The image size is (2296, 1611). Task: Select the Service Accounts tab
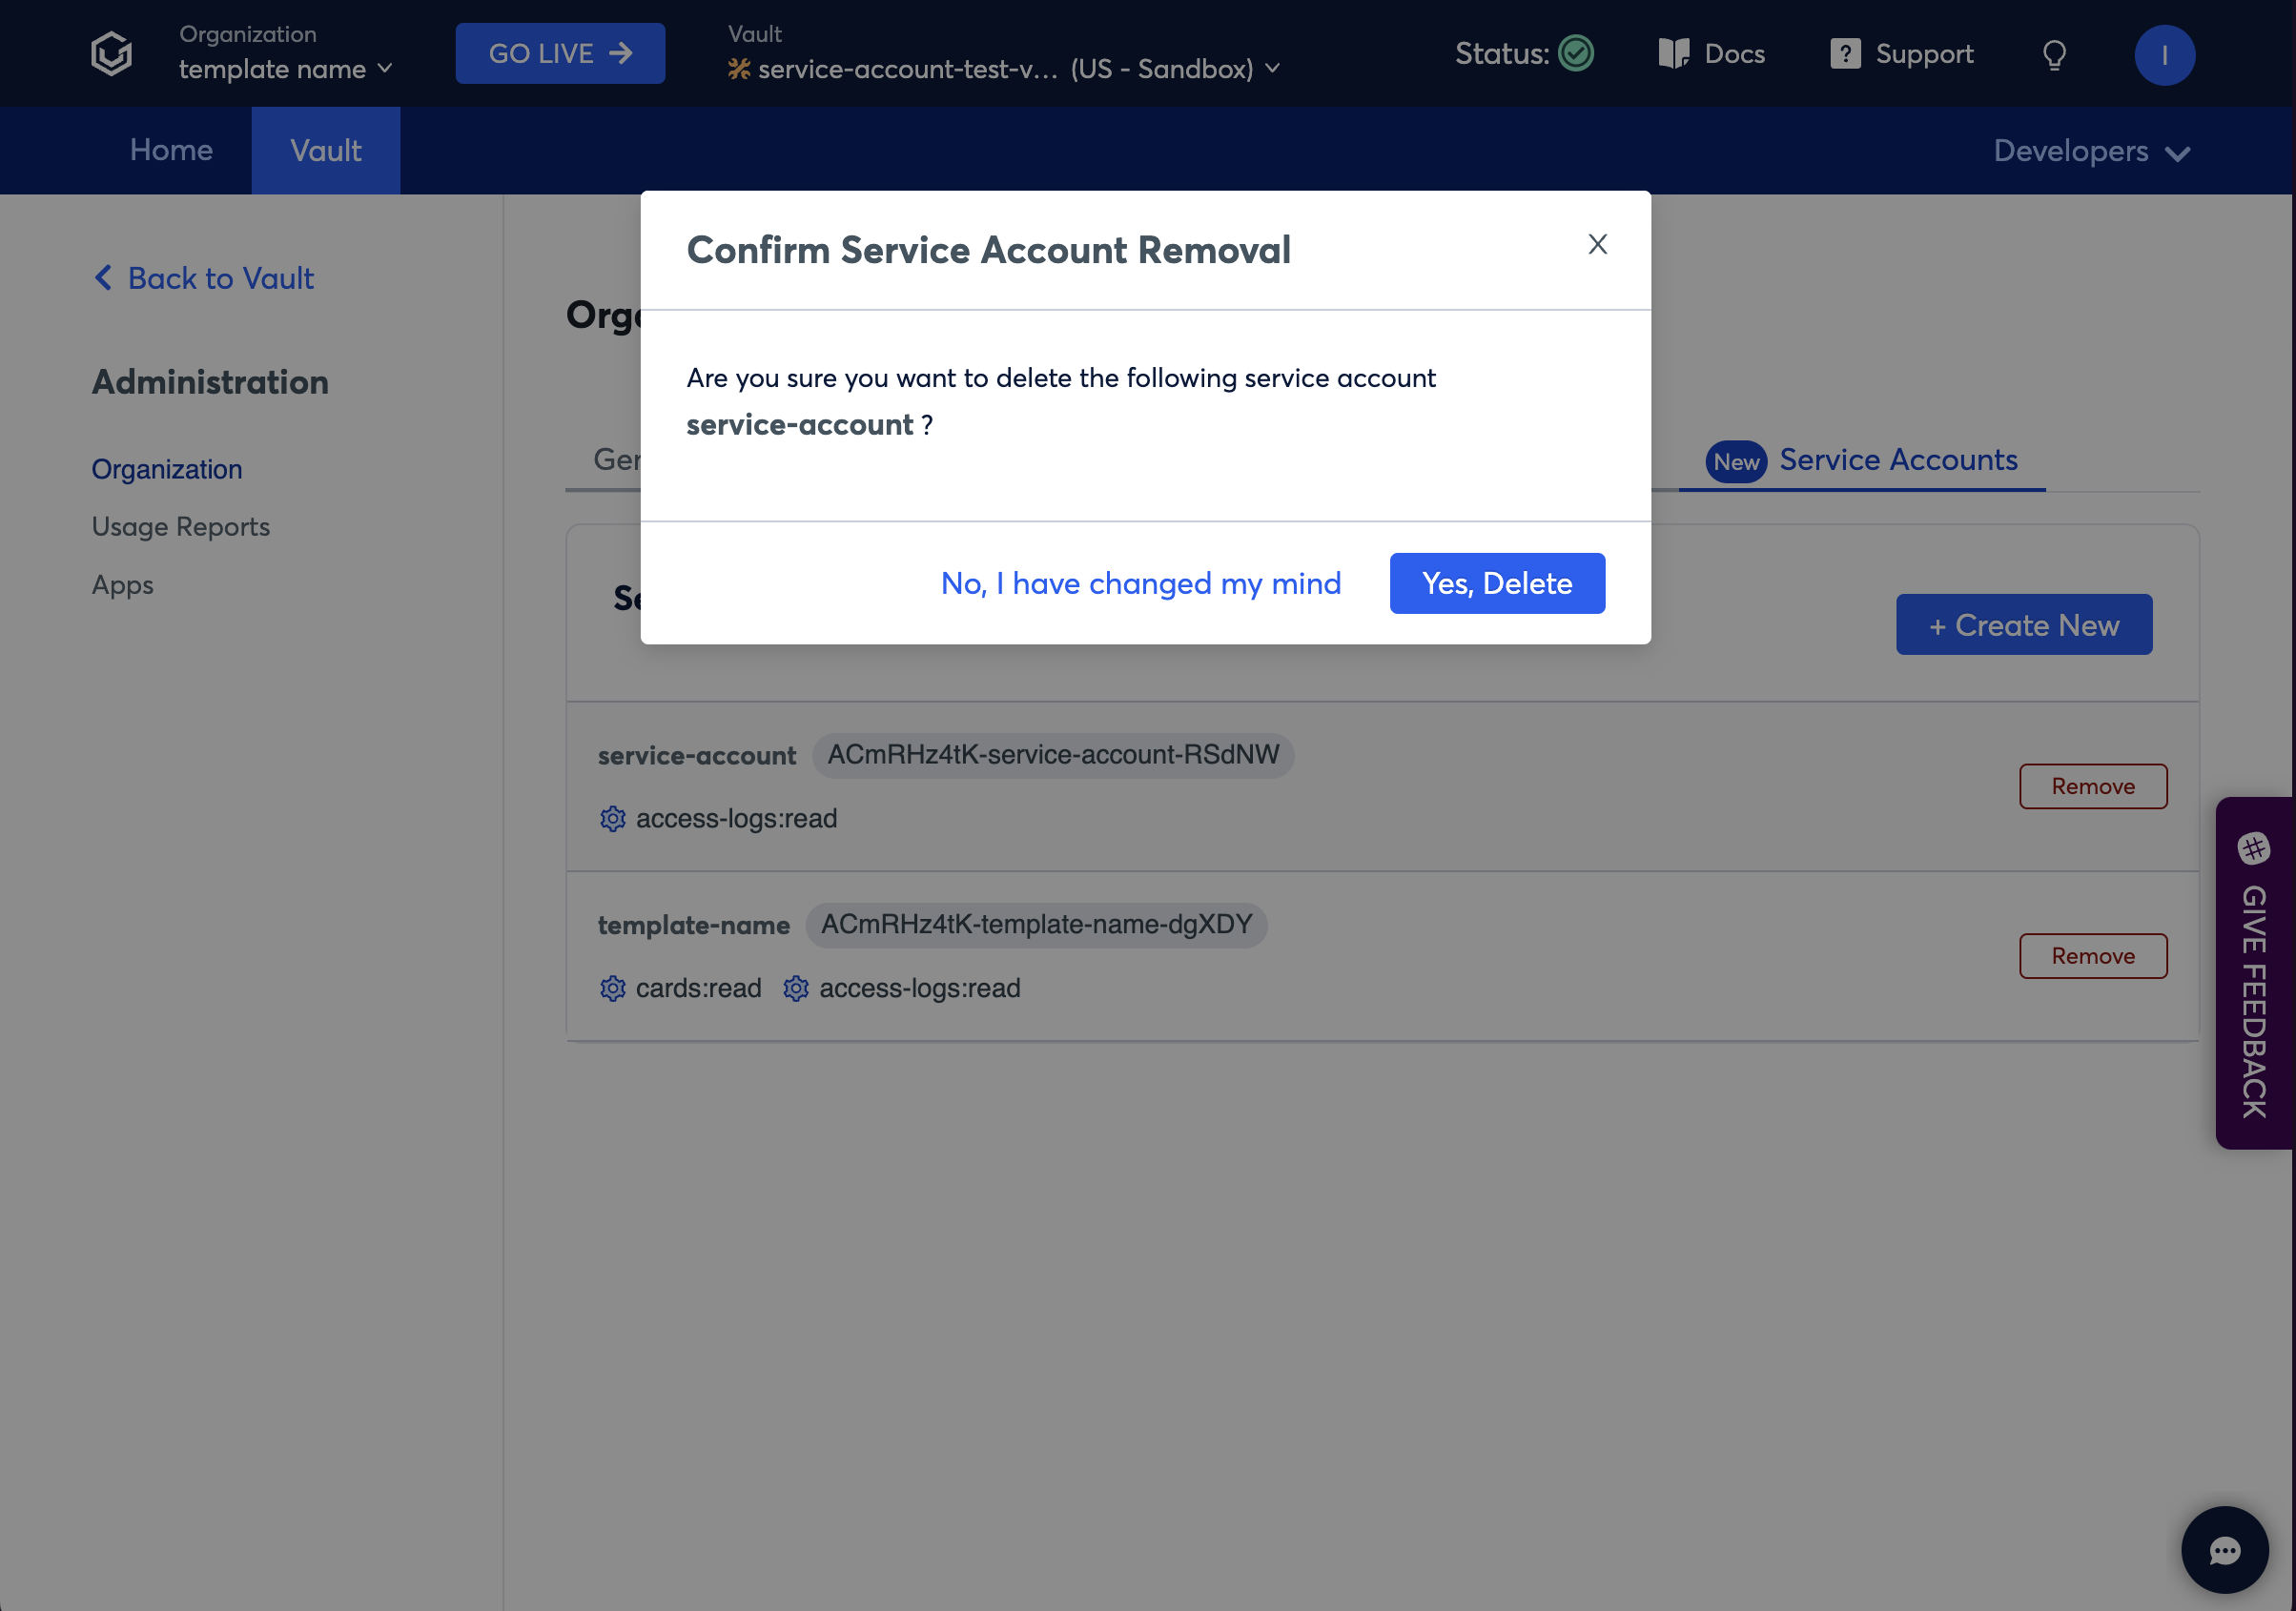click(1897, 460)
